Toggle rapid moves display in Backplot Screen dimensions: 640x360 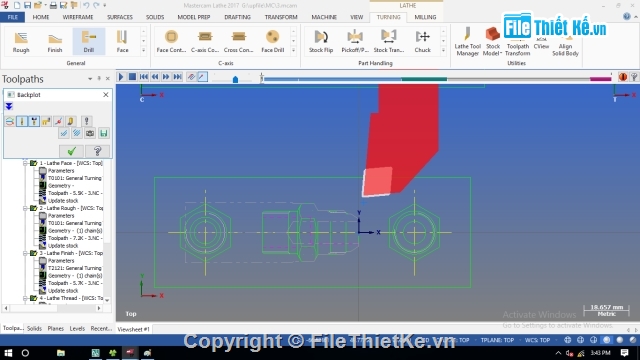tap(46, 121)
